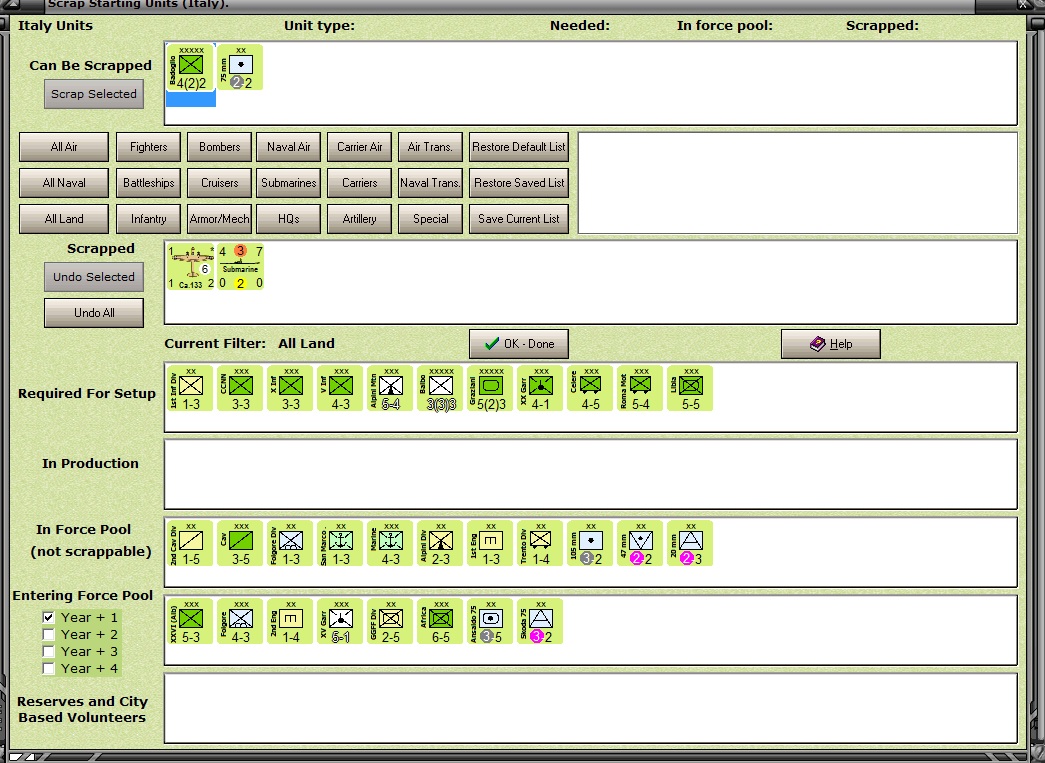Select the scrapped Ca.133 aircraft counter
Screen dimensions: 1045x763
click(x=191, y=267)
